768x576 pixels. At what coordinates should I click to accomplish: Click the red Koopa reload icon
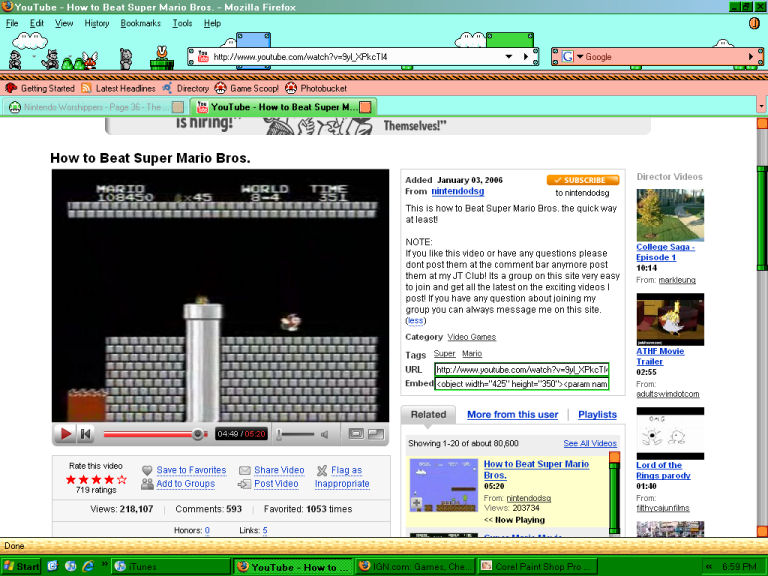91,60
